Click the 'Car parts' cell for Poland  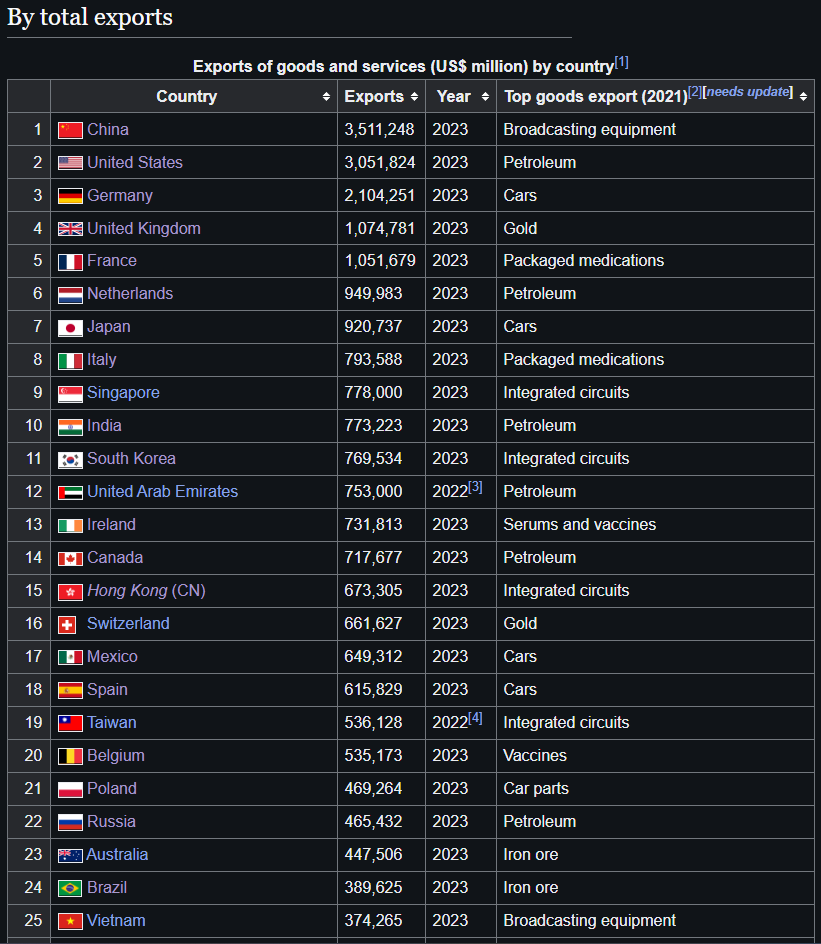pos(536,789)
